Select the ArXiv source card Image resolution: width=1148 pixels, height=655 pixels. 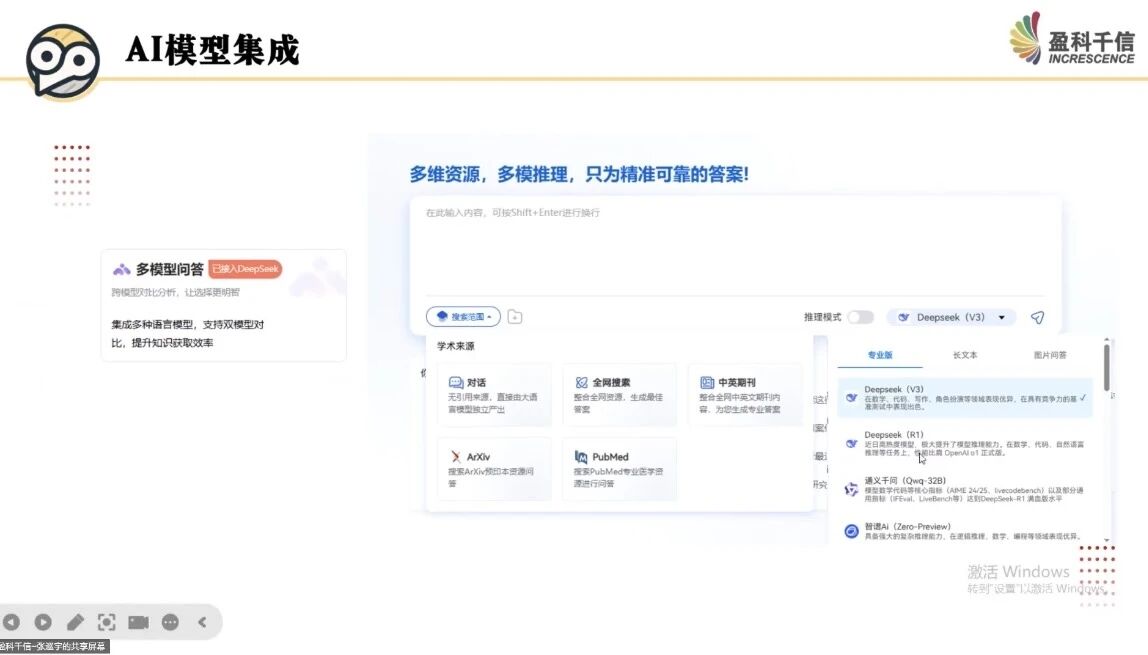[494, 469]
